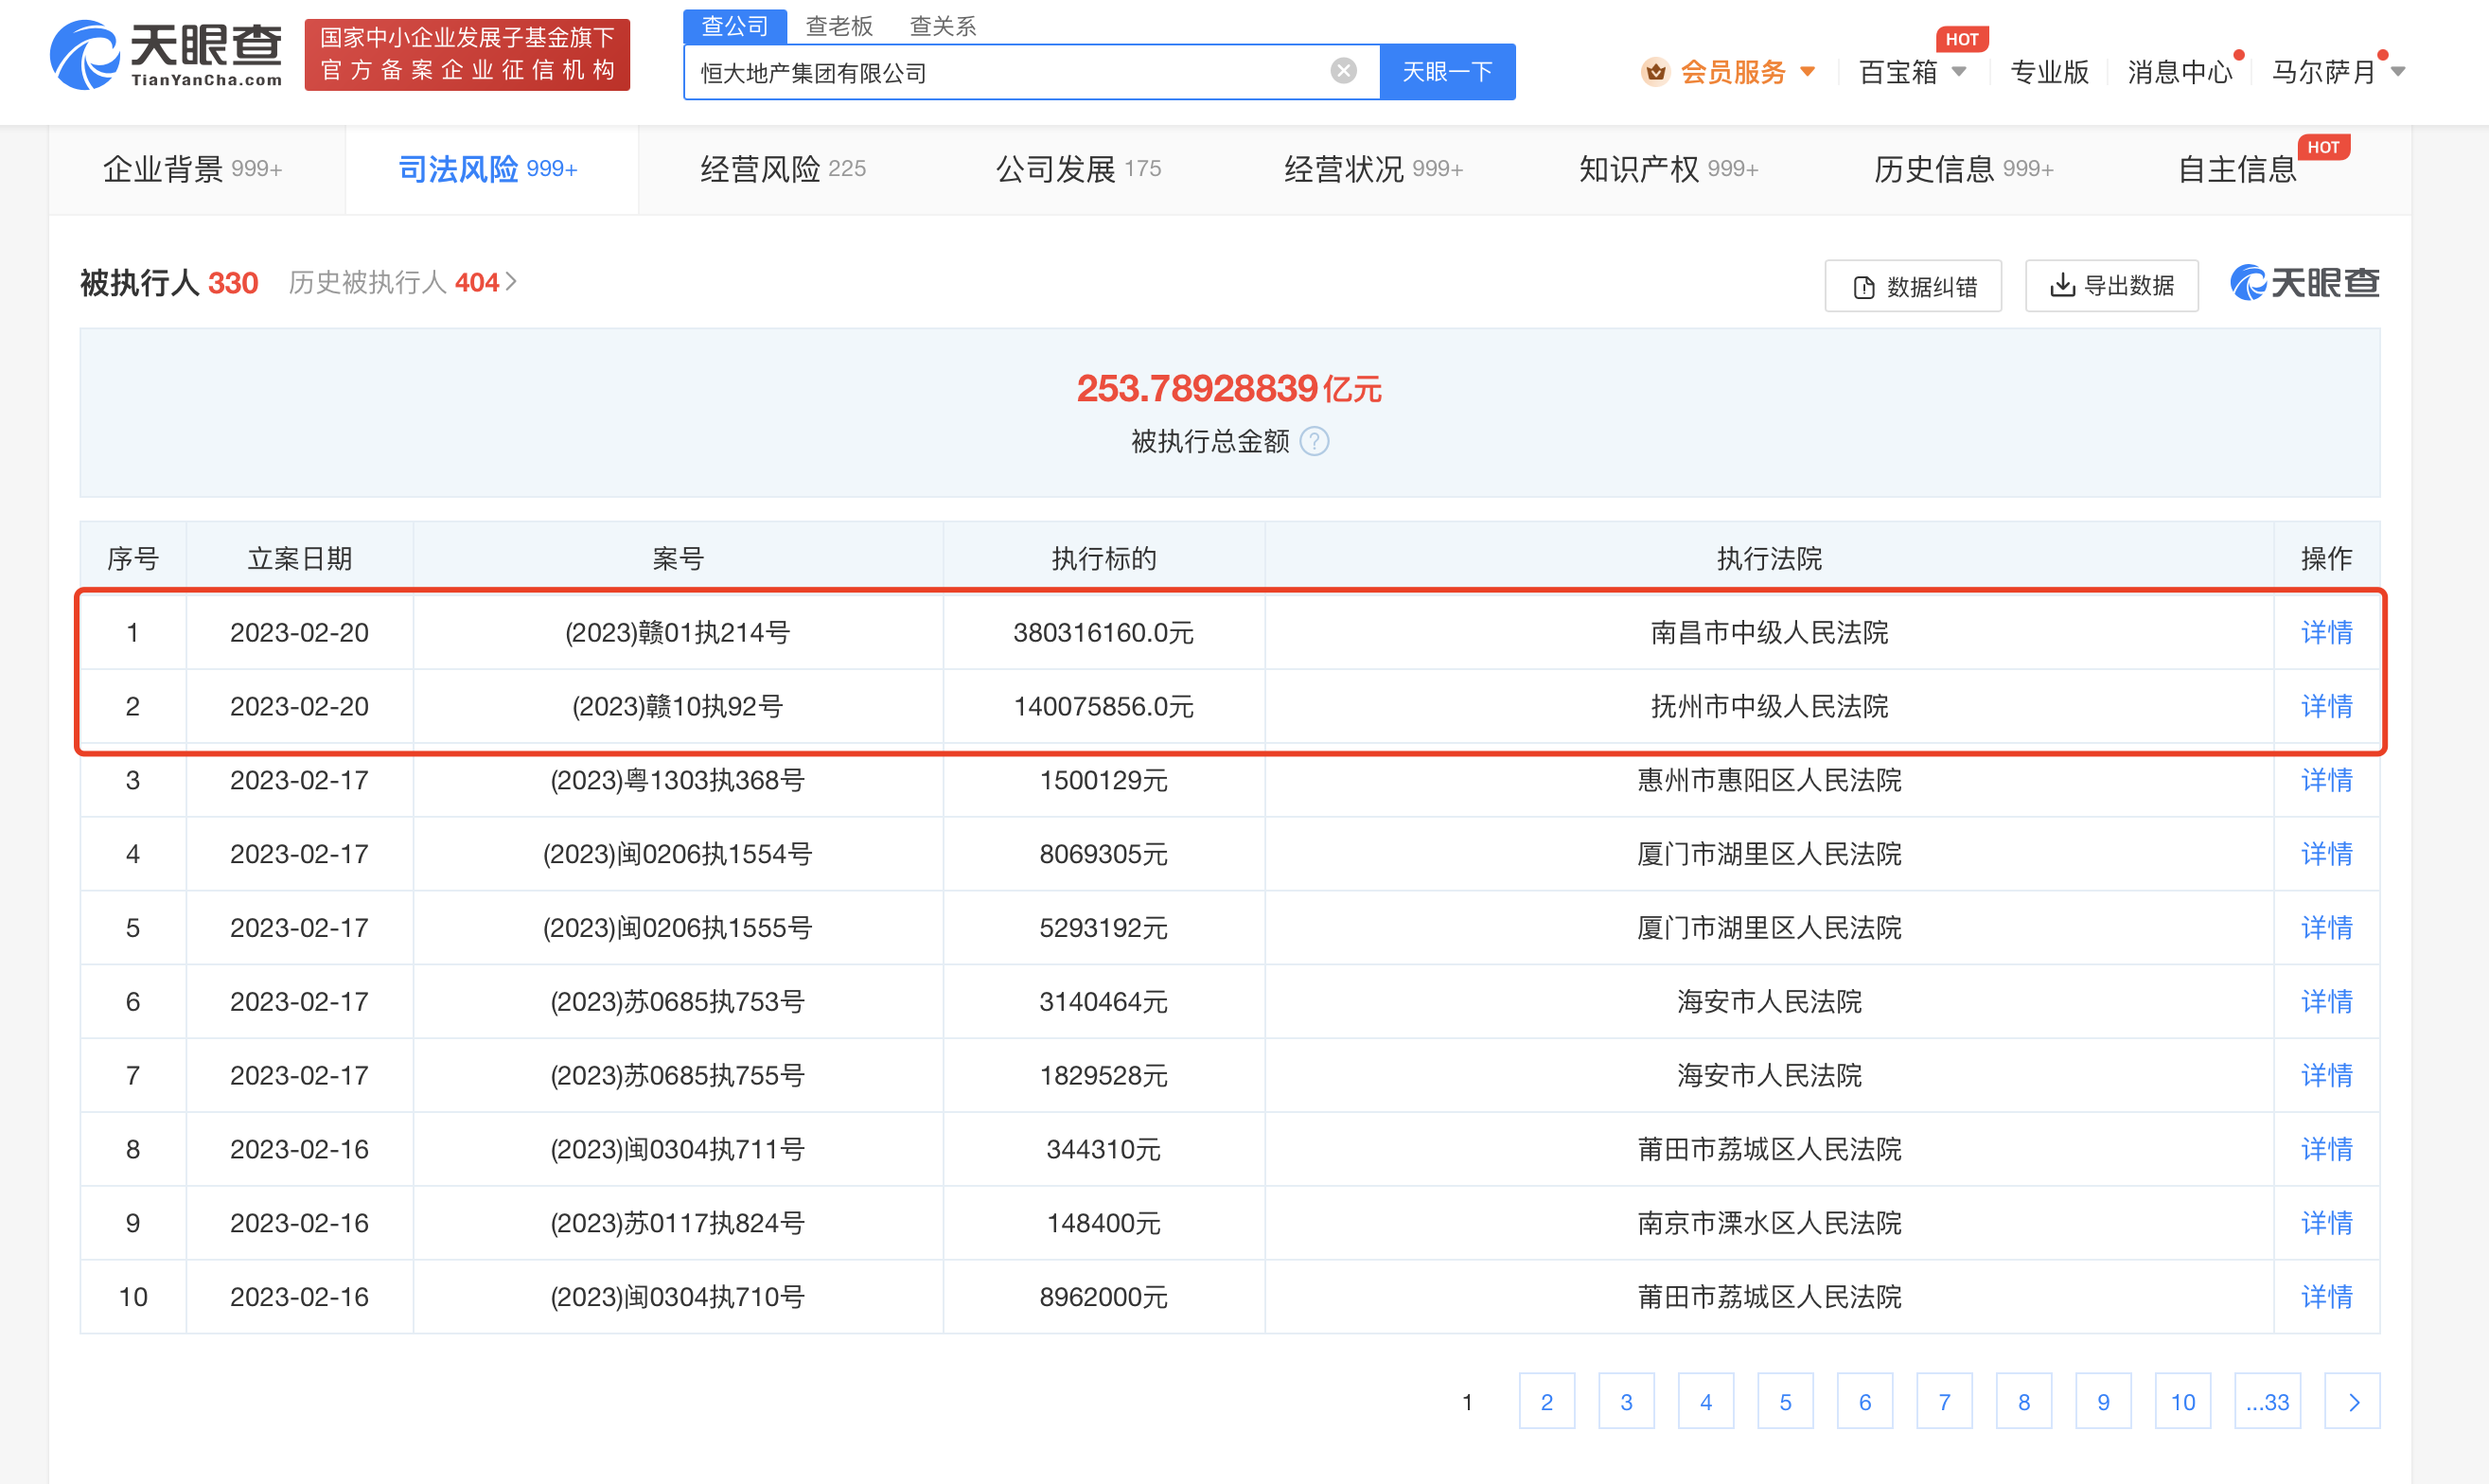Click the TianYanCha logo in header
This screenshot has width=2489, height=1484.
pos(166,55)
